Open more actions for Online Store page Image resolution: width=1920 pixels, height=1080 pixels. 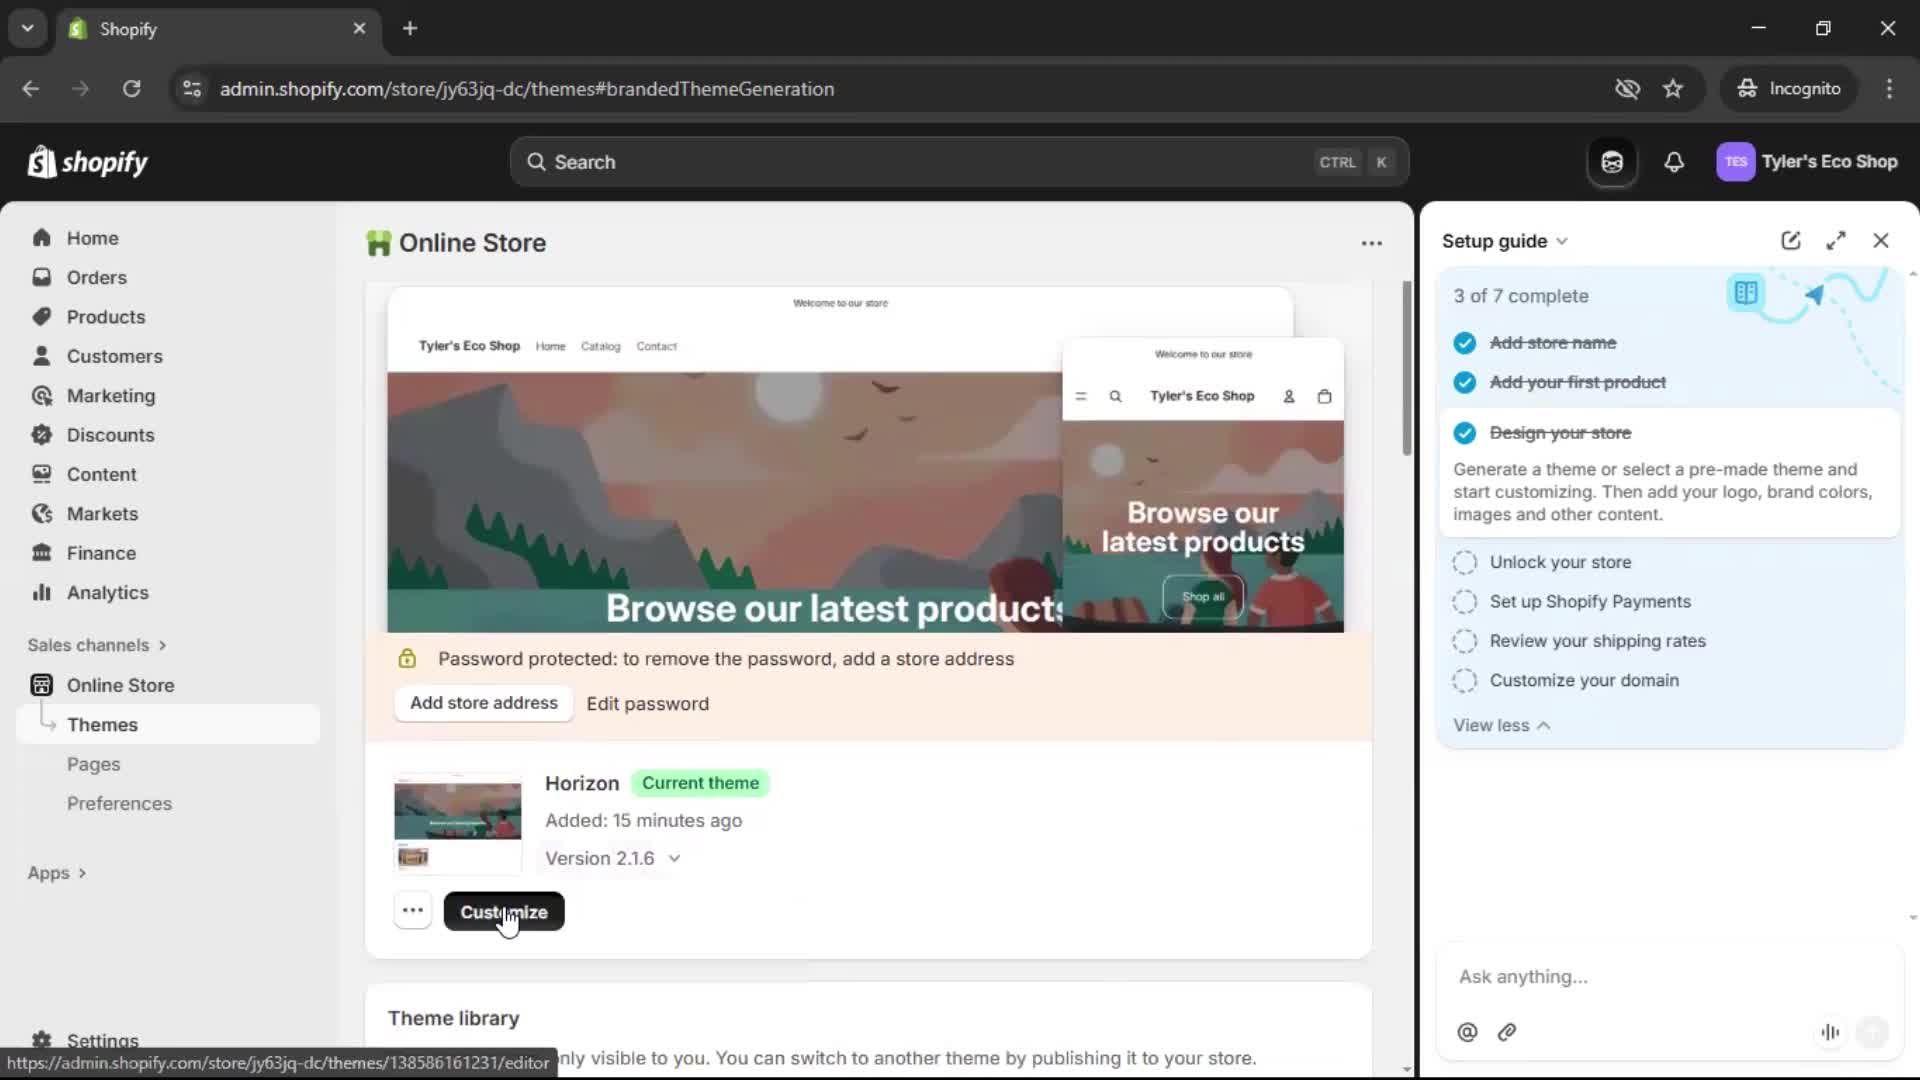pyautogui.click(x=1371, y=243)
